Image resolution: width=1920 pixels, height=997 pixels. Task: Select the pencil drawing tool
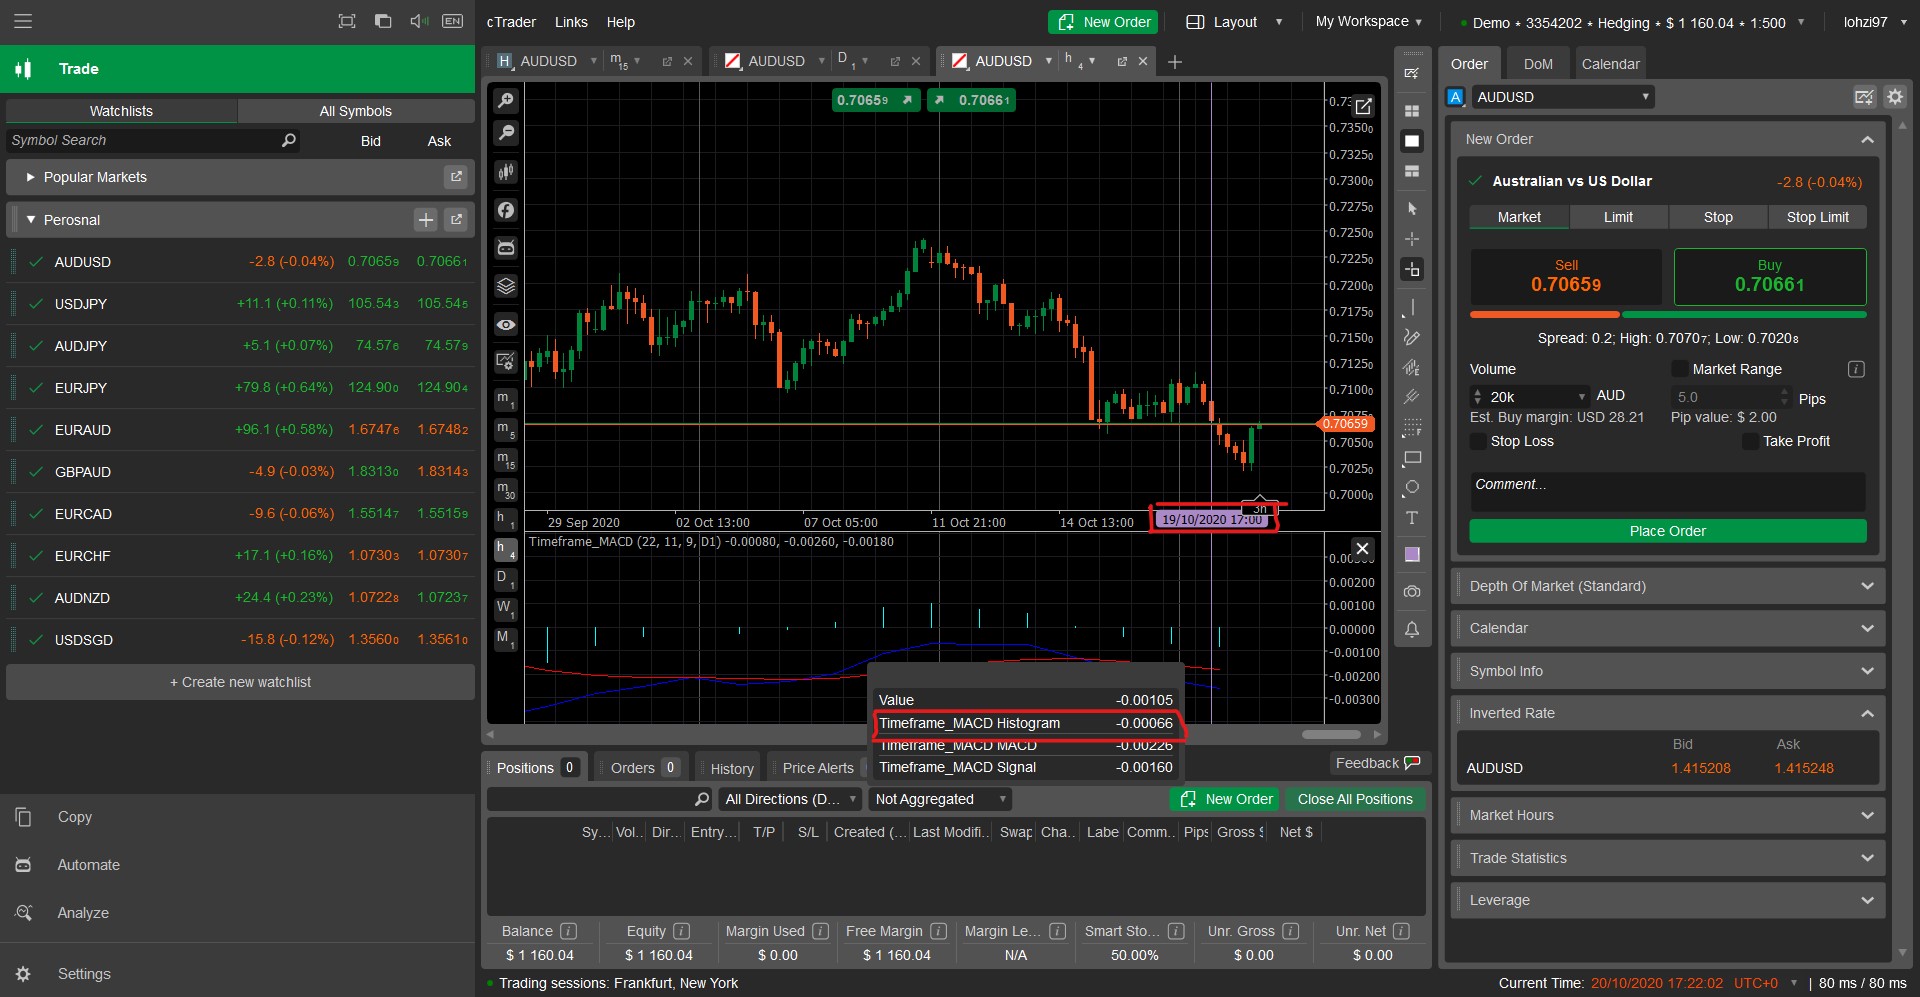tap(1412, 337)
